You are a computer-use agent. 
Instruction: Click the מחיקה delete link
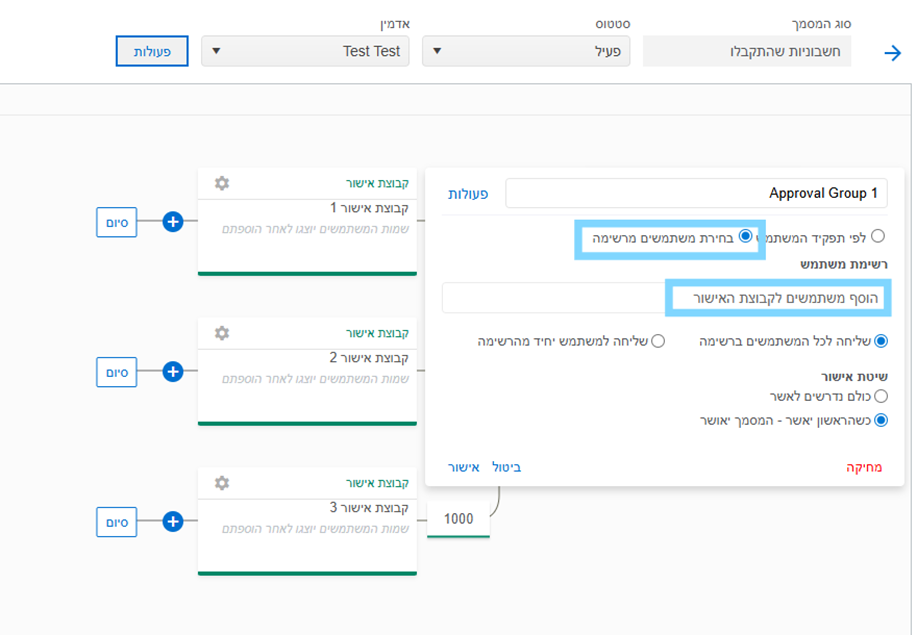[x=864, y=467]
